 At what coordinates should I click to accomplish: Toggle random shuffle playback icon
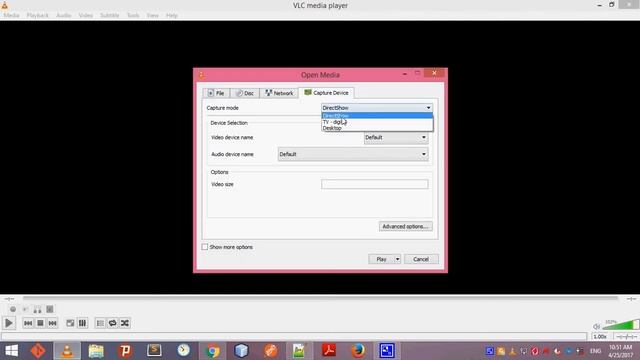[x=125, y=323]
